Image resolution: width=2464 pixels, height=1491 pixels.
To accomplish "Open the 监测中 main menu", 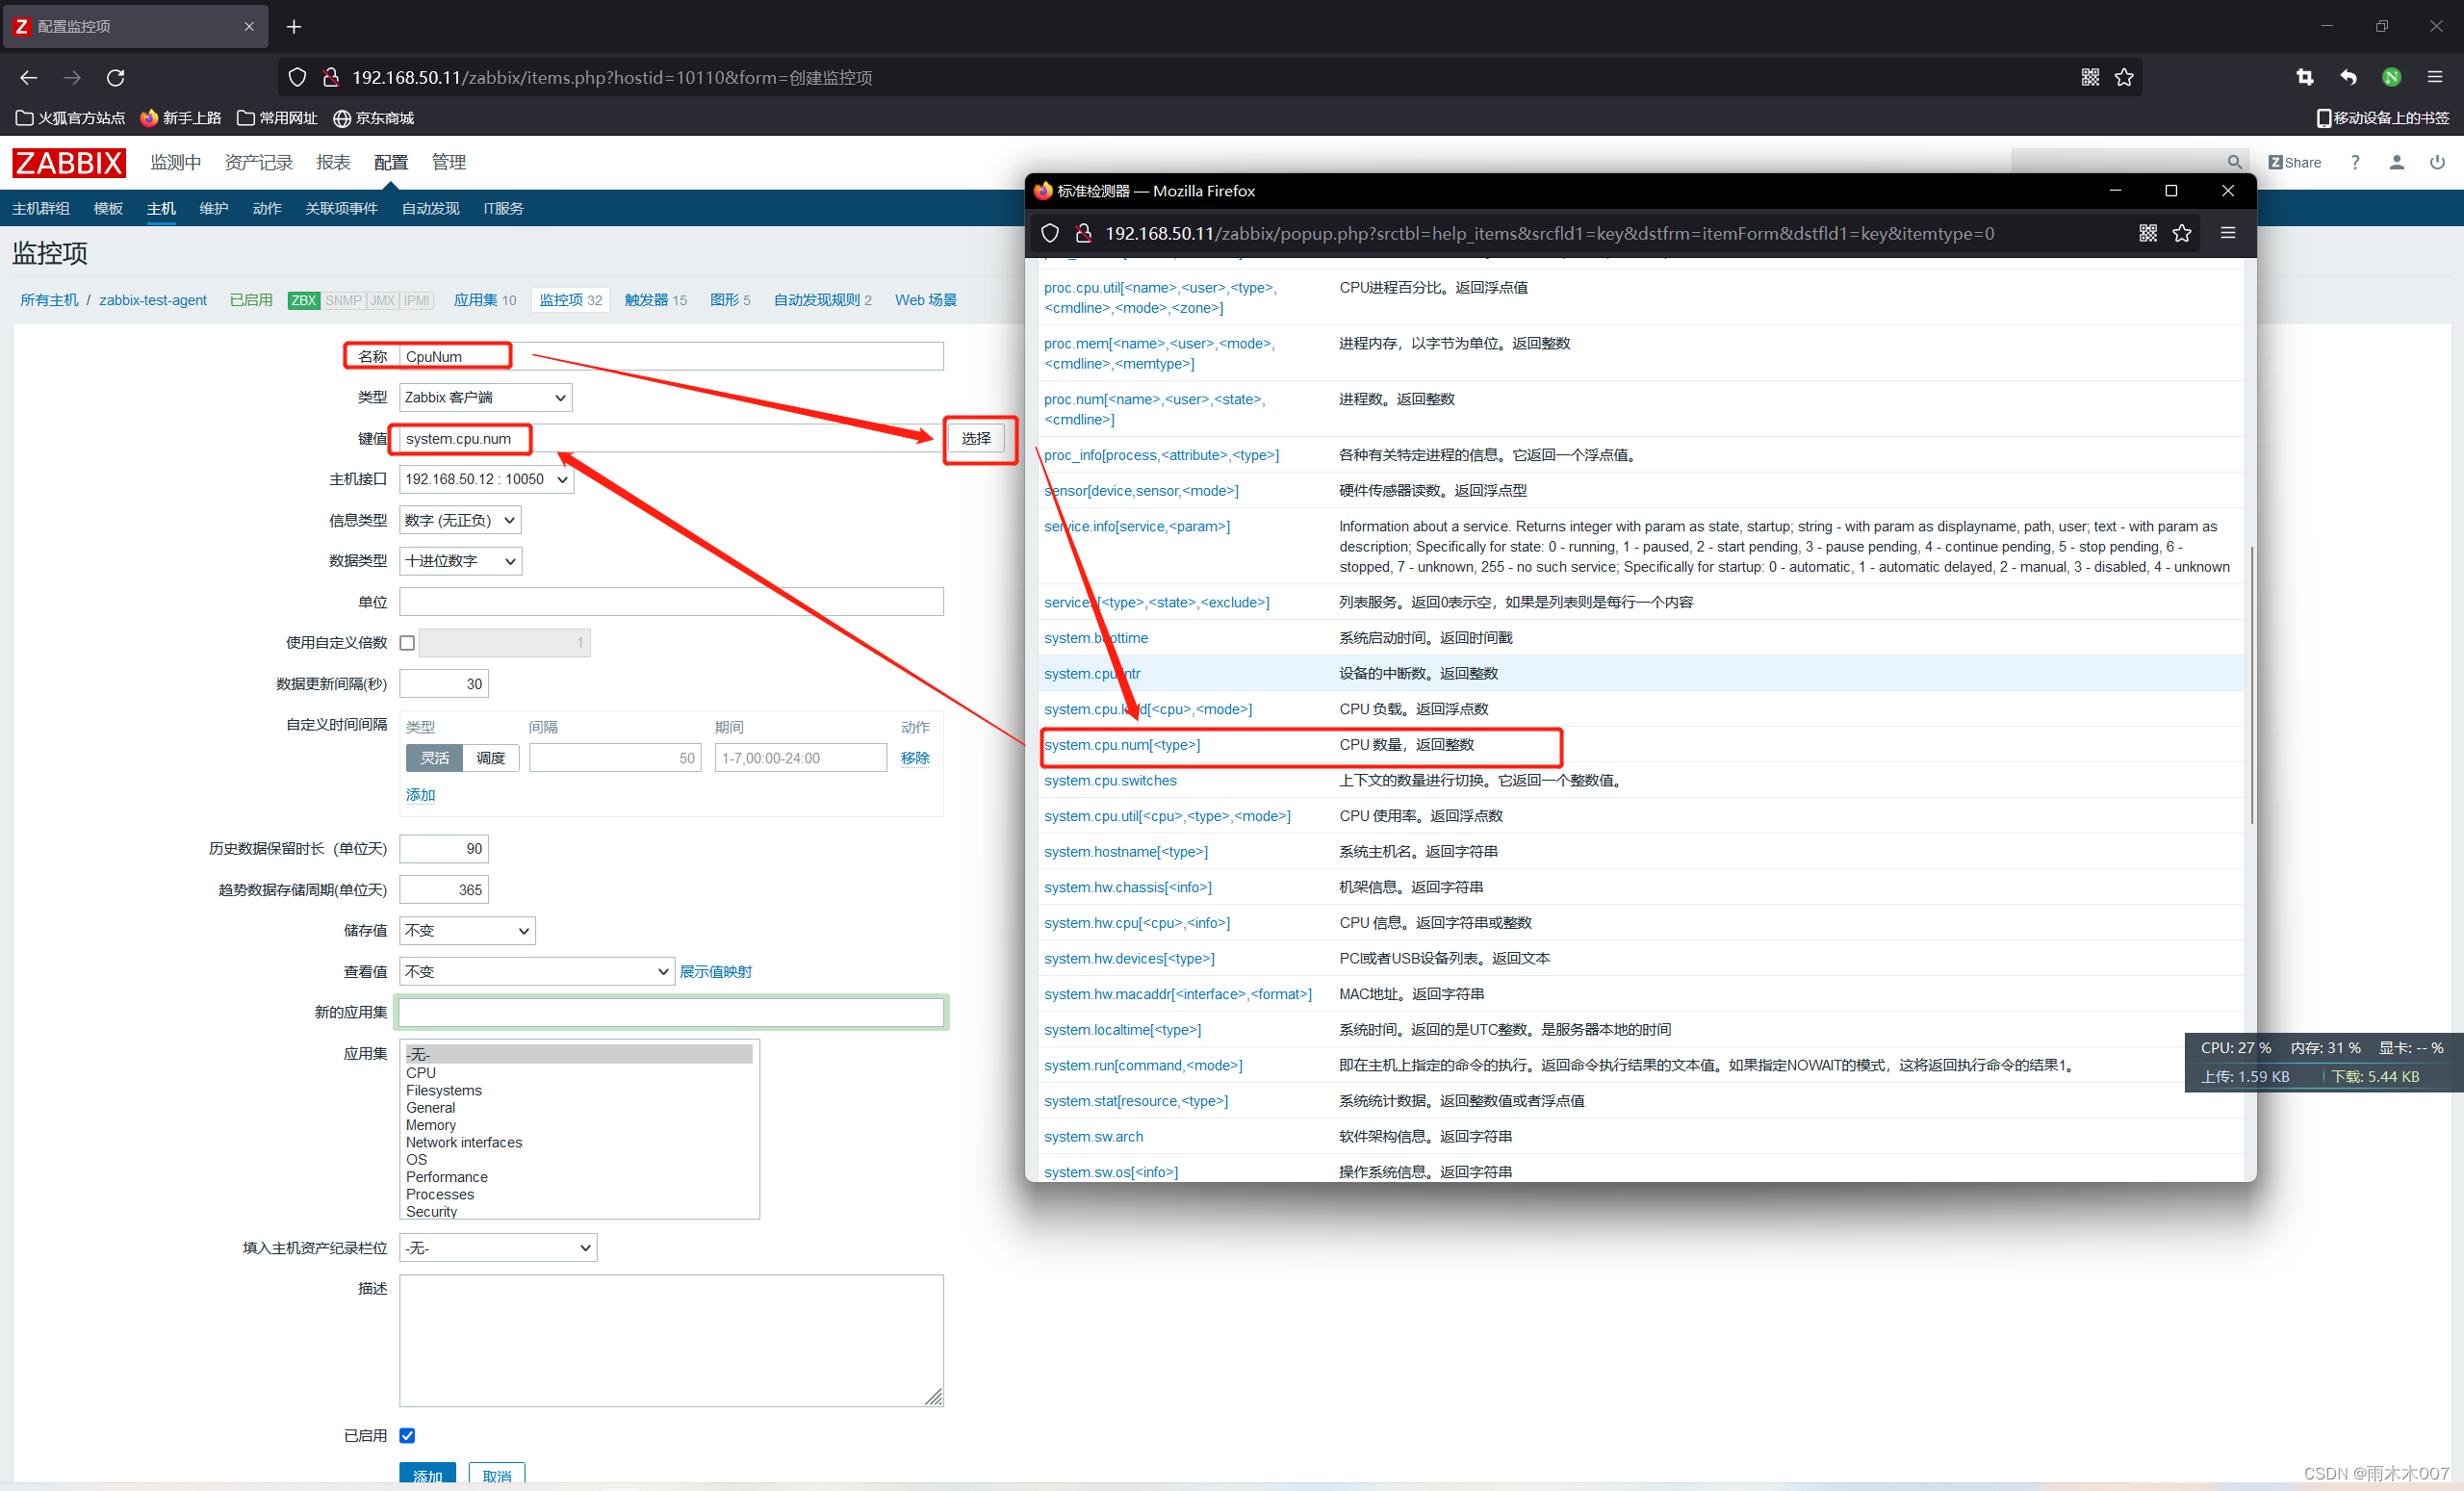I will click(175, 162).
